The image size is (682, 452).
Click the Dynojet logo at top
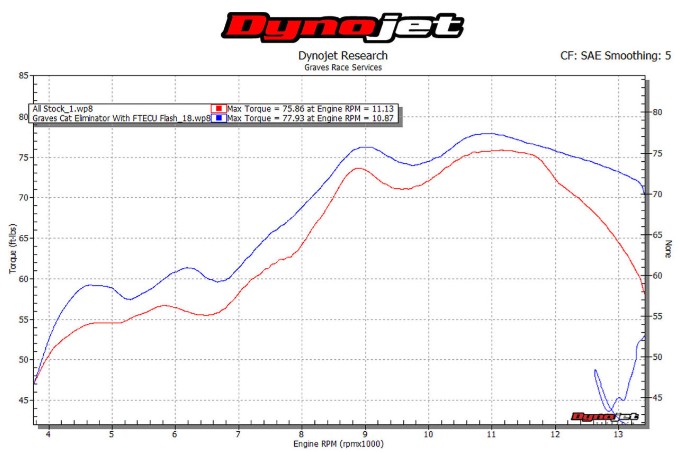(x=343, y=27)
